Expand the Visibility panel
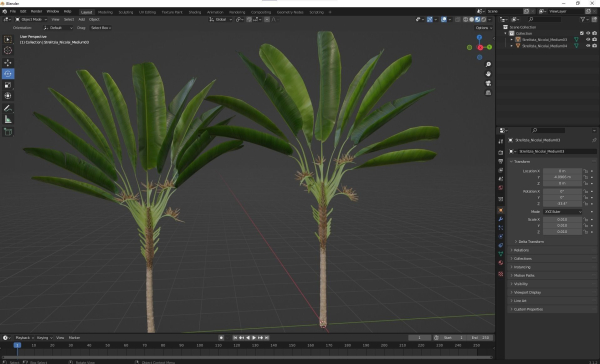Viewport: 600px width, 364px height. 520,284
